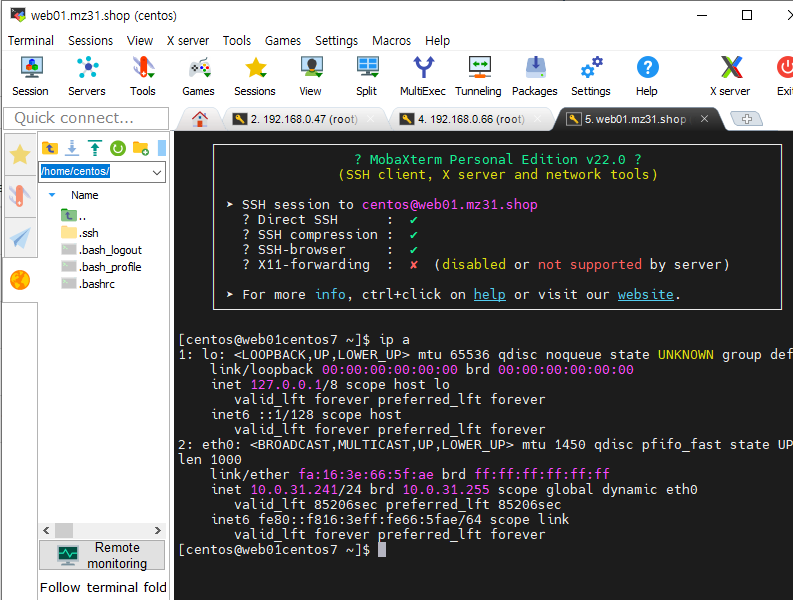Open the Games menu
The width and height of the screenshot is (793, 600).
coord(283,40)
